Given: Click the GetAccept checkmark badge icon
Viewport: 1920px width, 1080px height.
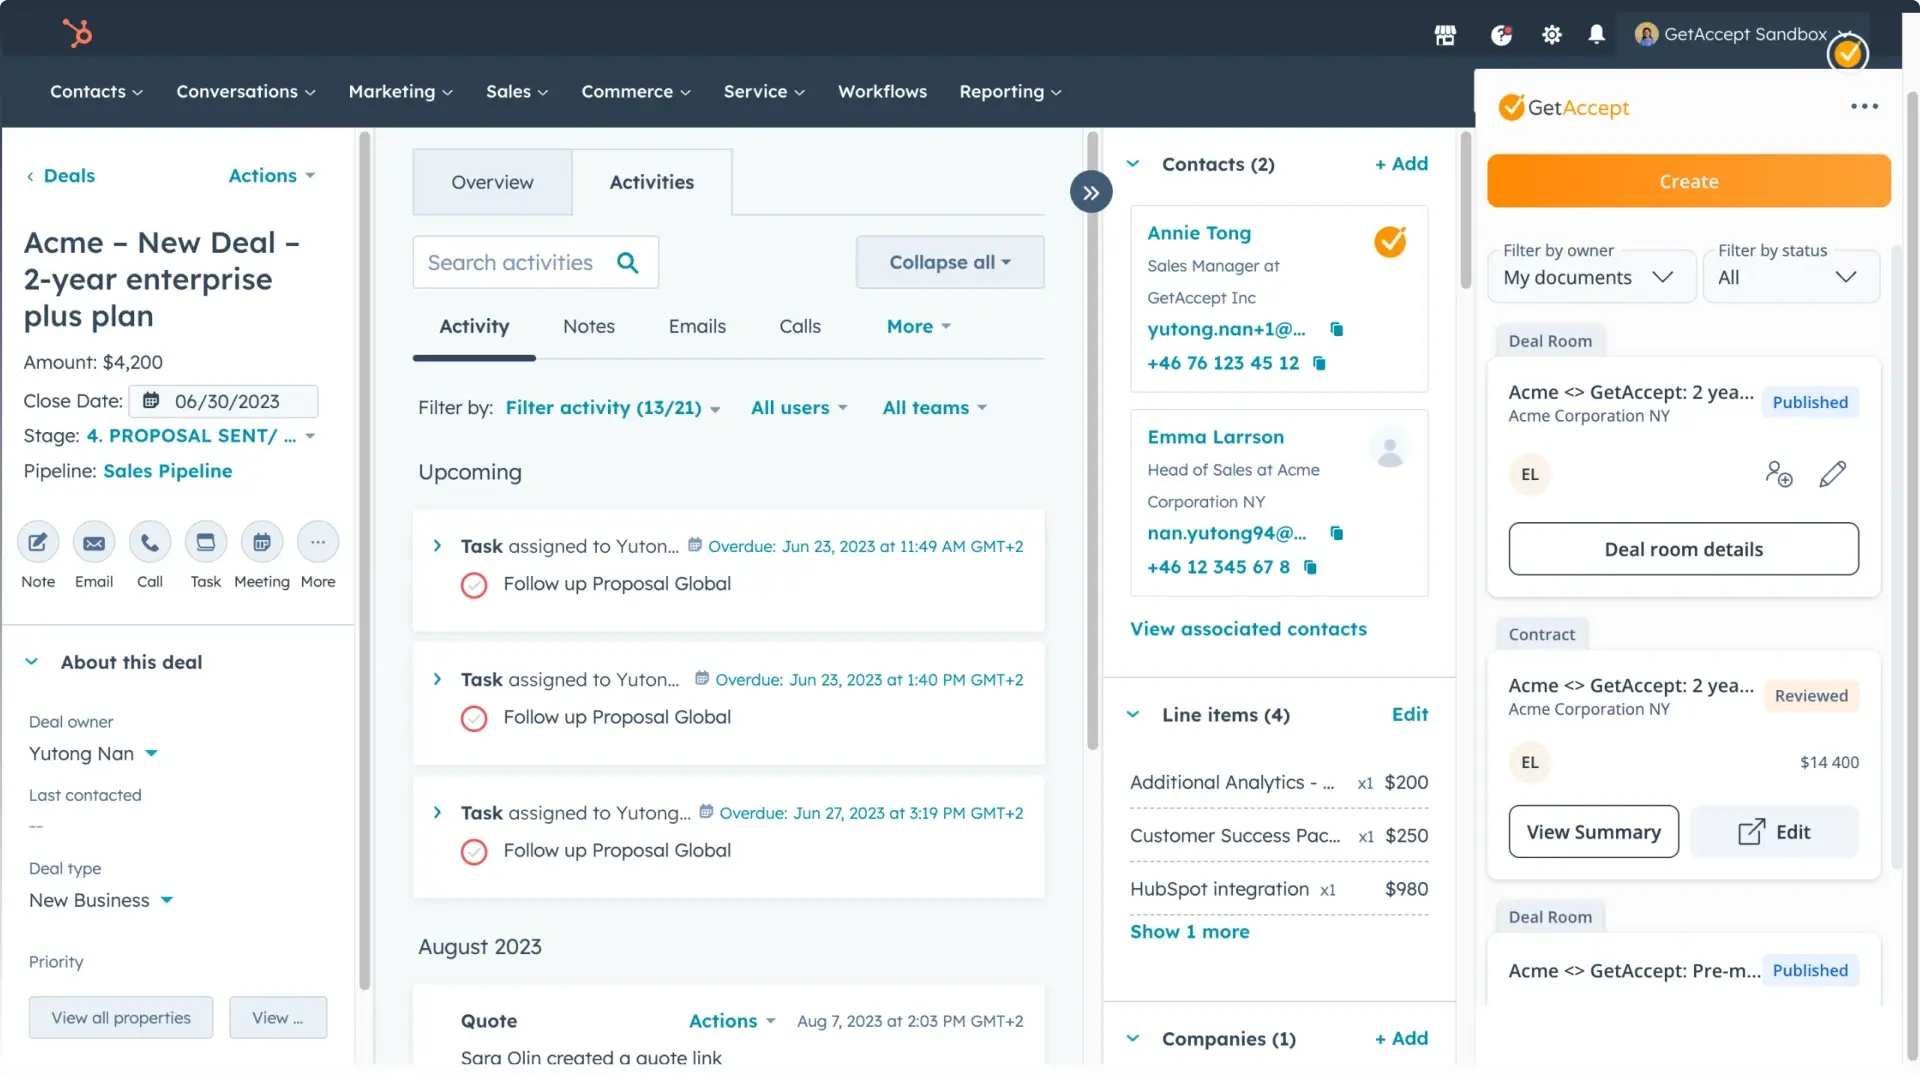Looking at the screenshot, I should [x=1847, y=54].
